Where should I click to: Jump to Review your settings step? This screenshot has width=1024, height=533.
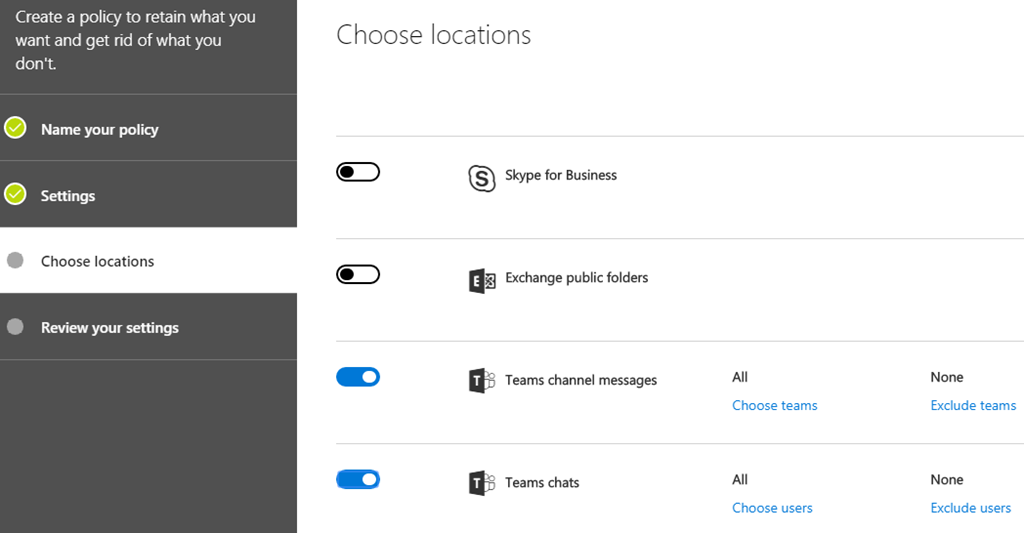click(109, 328)
